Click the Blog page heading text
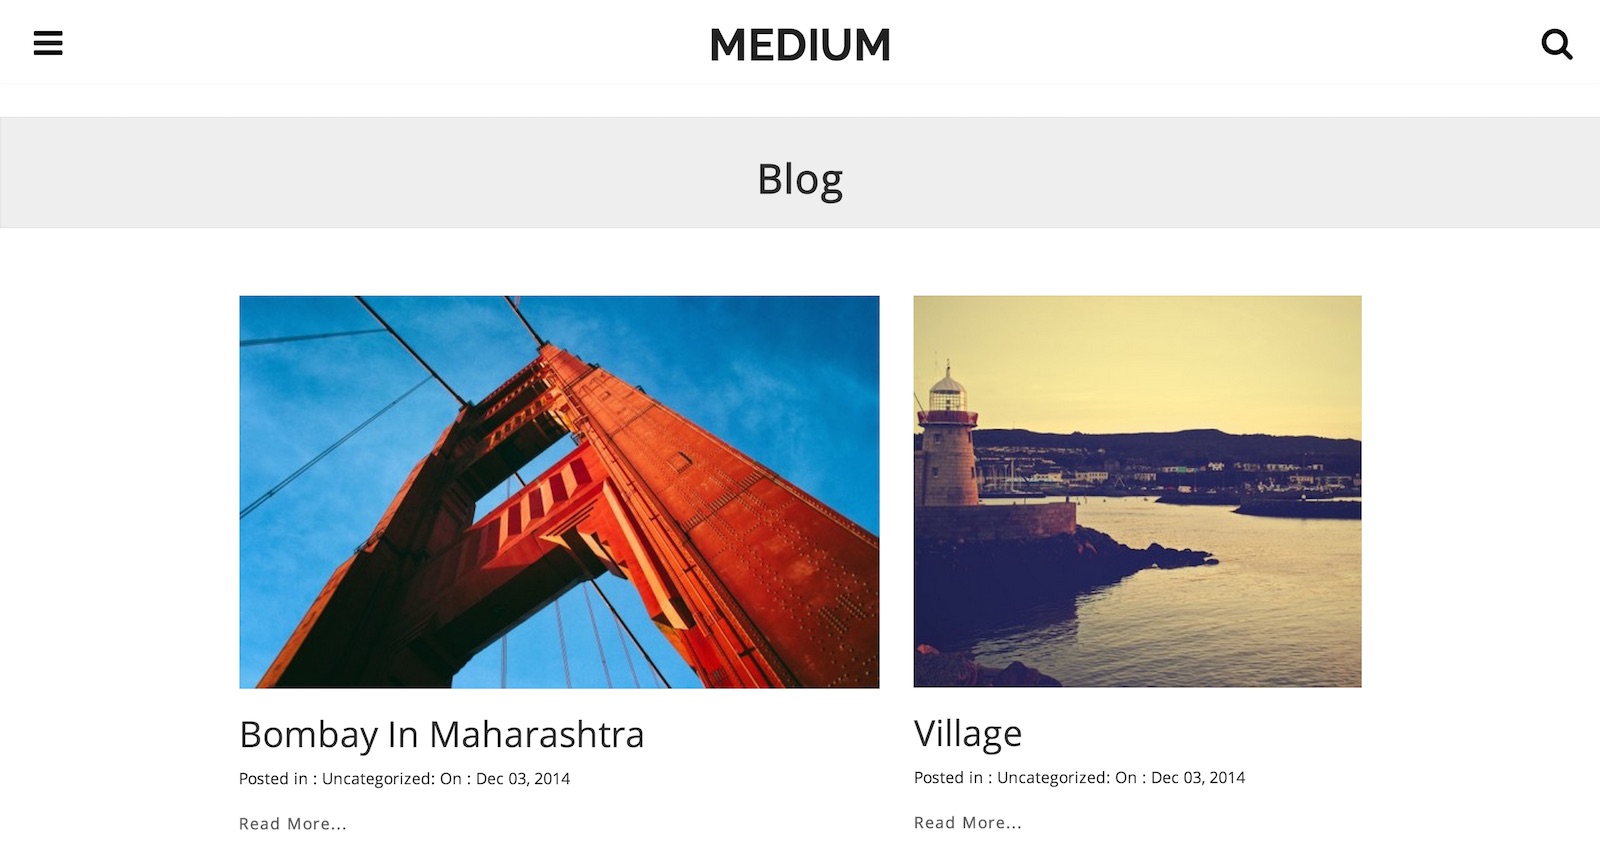This screenshot has height=863, width=1600. tap(800, 180)
